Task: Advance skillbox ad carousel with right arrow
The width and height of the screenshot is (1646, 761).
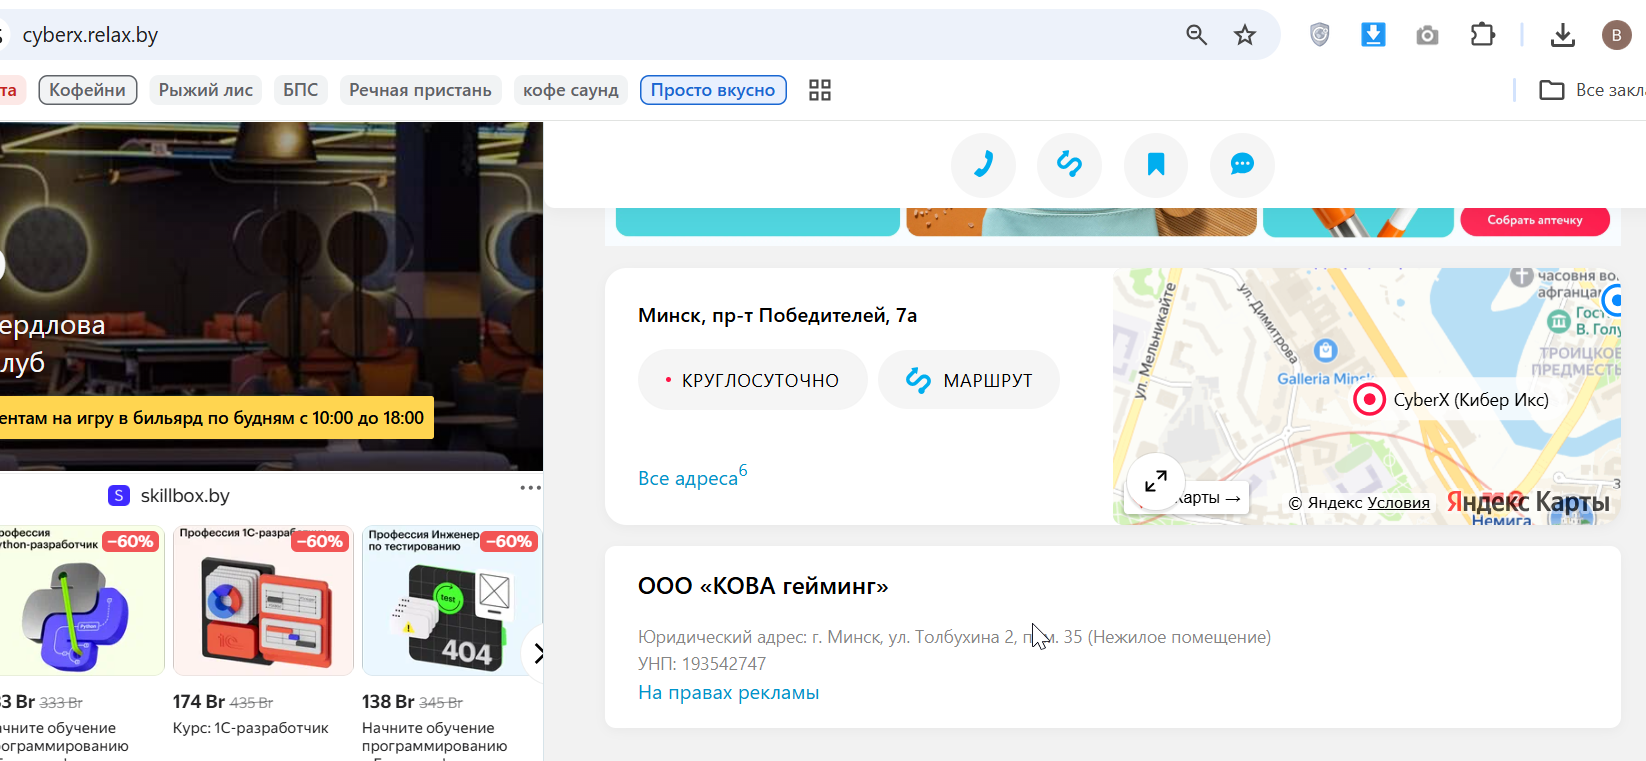Action: click(538, 654)
